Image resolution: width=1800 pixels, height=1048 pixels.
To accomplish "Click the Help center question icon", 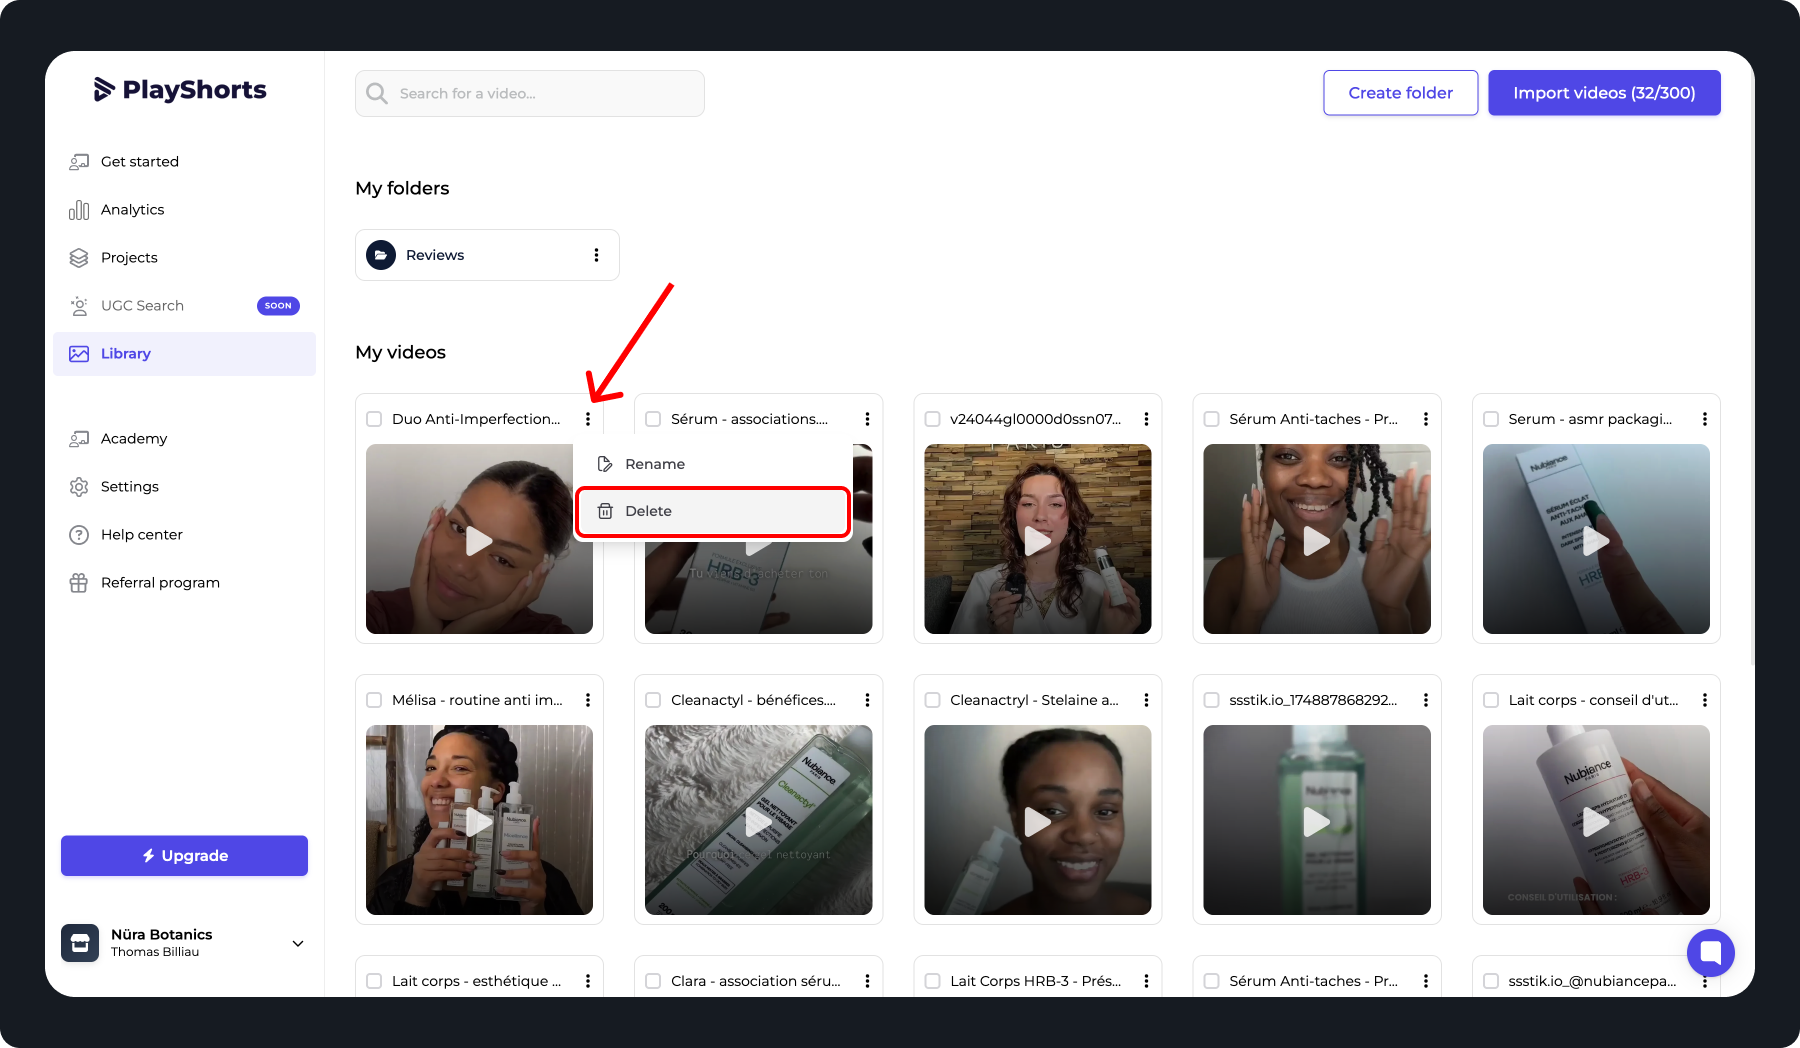I will 79,535.
